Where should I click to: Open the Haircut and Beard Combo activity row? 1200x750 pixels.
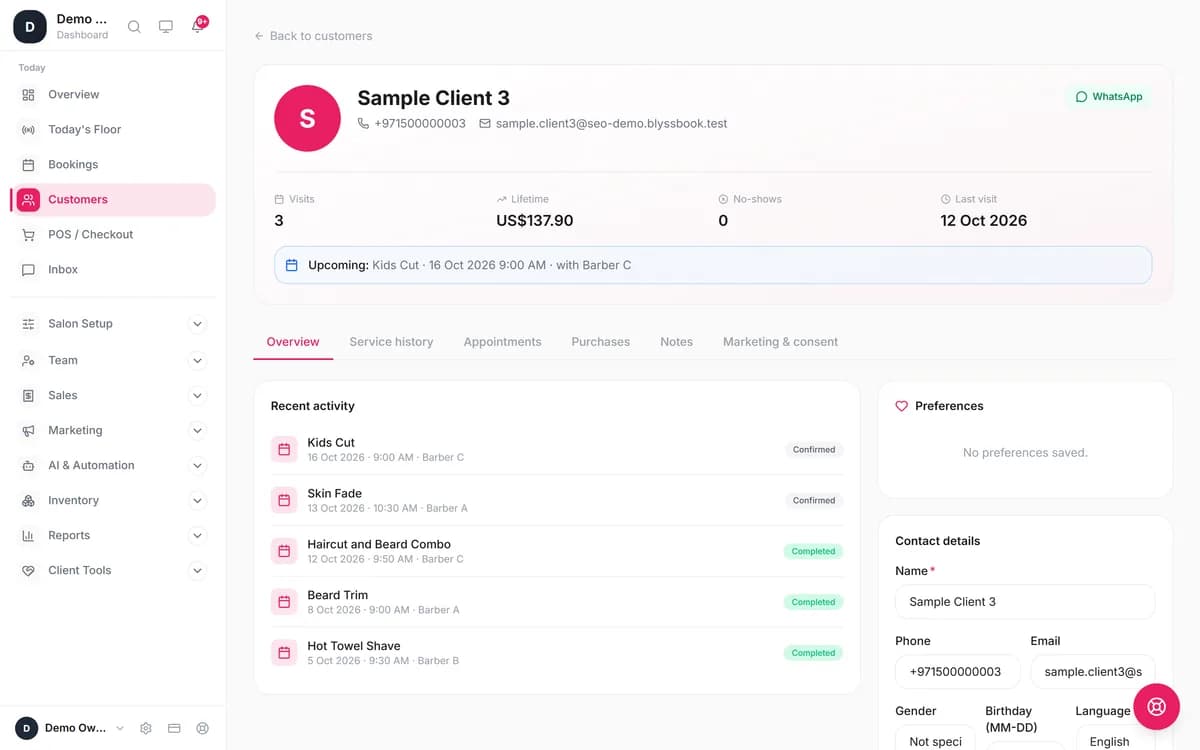click(557, 551)
